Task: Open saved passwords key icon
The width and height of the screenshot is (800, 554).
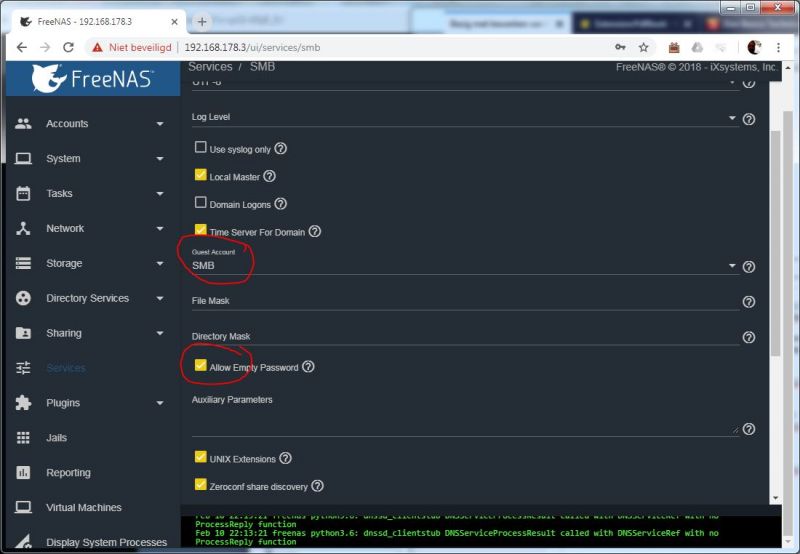Action: pos(620,47)
